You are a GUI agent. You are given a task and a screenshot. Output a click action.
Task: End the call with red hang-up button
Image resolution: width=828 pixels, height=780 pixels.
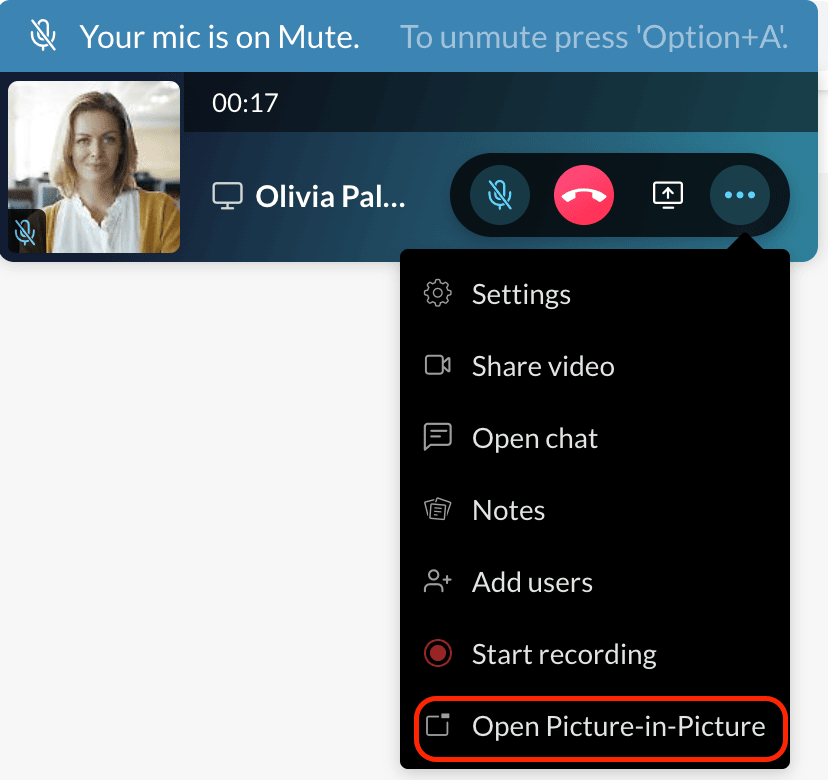point(584,195)
